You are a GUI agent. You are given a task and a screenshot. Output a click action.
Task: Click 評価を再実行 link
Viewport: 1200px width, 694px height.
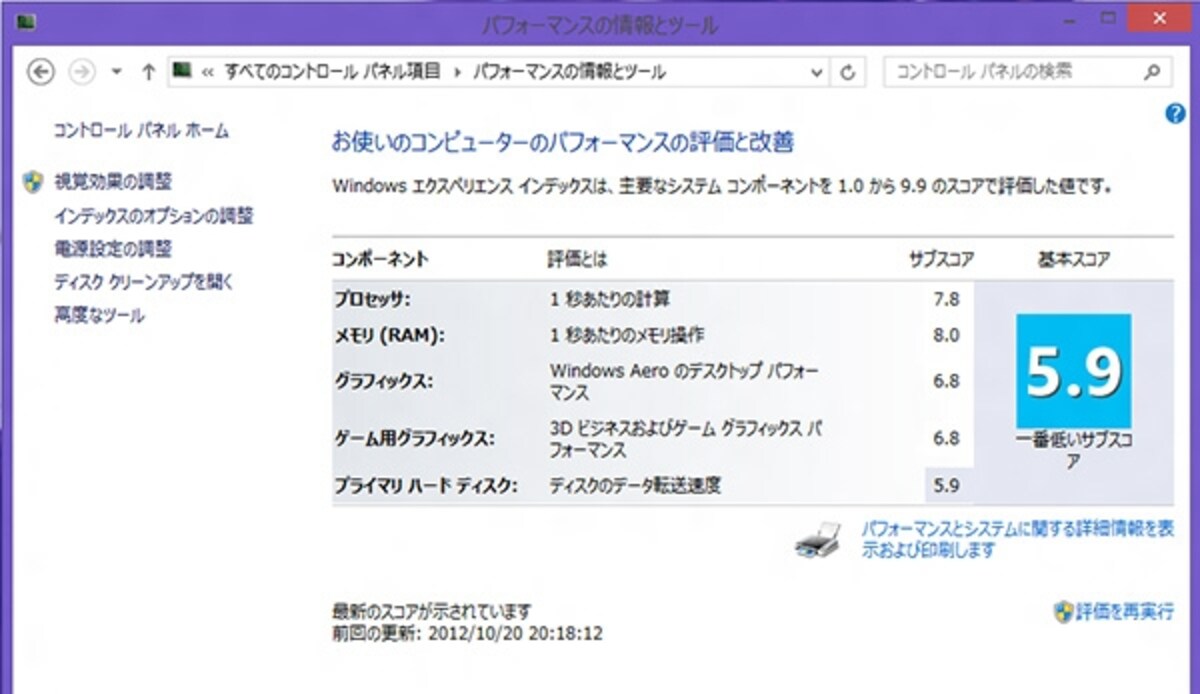[x=1125, y=612]
